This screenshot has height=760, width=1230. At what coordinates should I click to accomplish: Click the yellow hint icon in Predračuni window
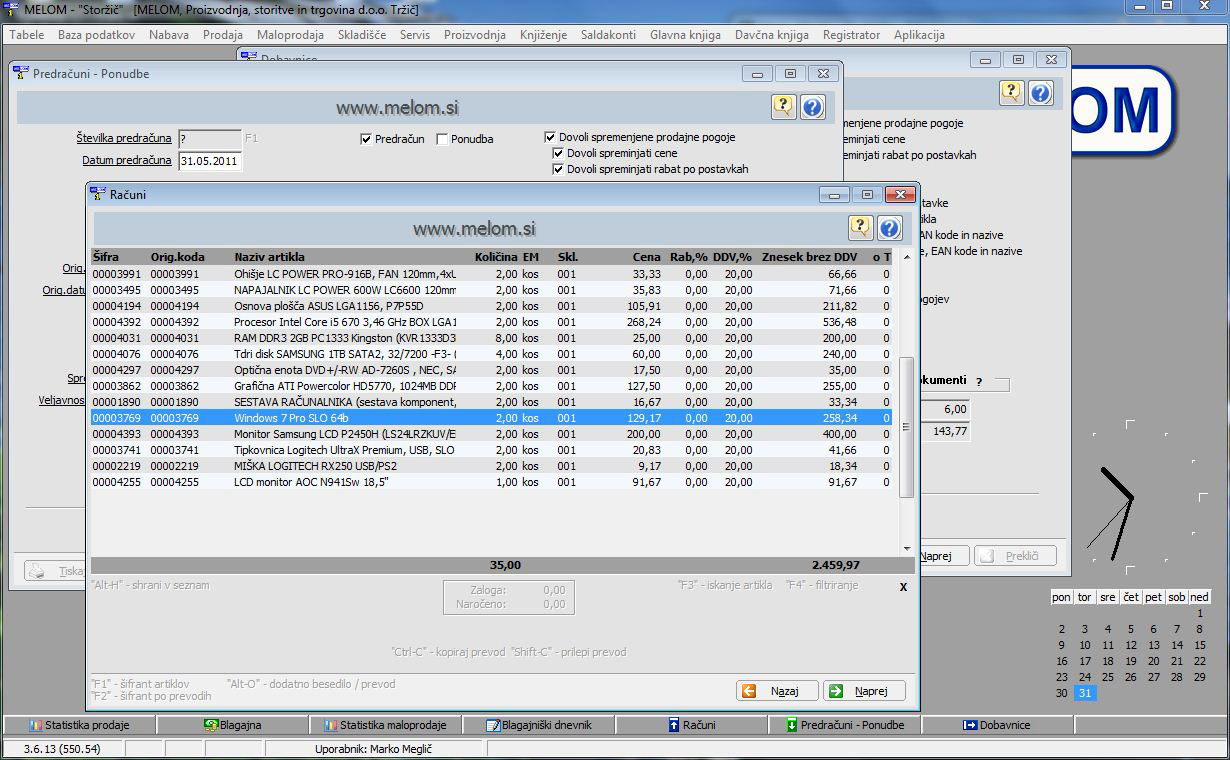pyautogui.click(x=783, y=107)
